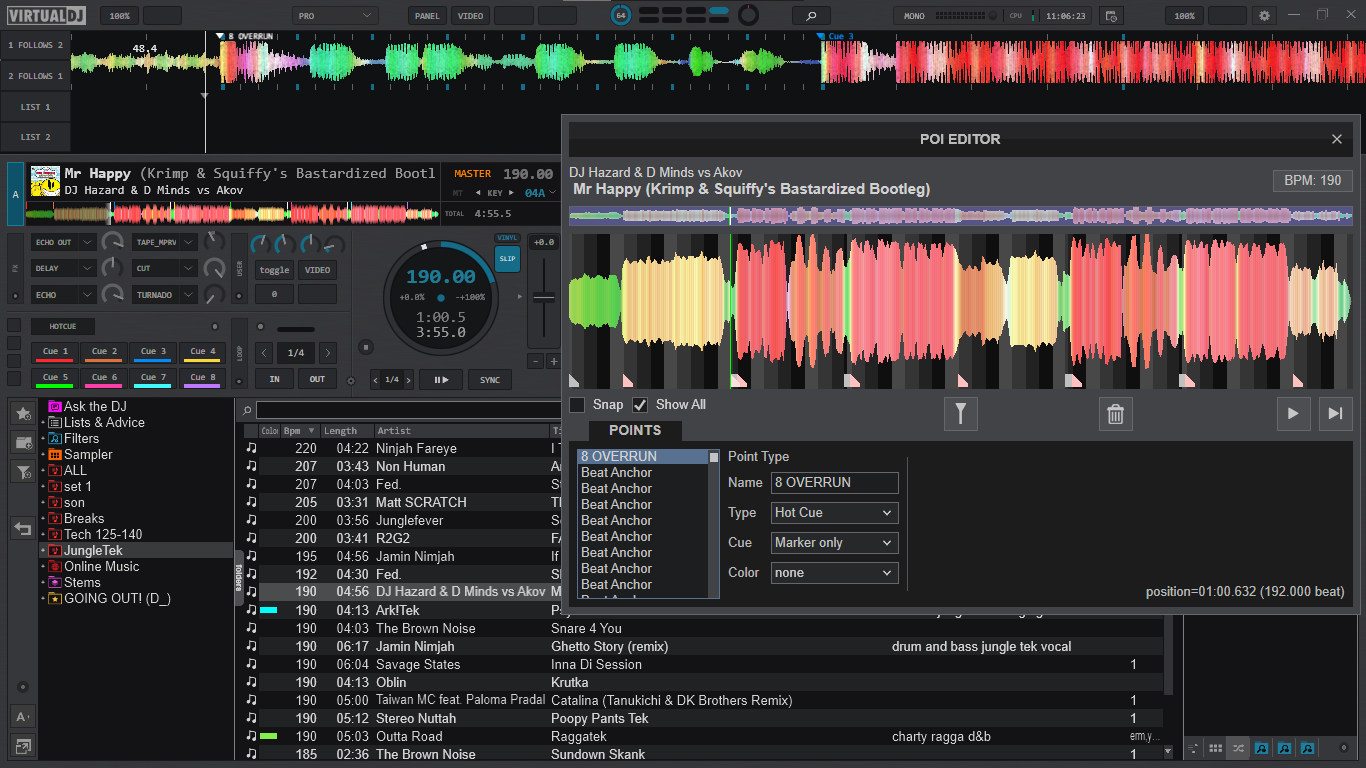Toggle the VINYL mode button
This screenshot has width=1366, height=768.
[508, 238]
